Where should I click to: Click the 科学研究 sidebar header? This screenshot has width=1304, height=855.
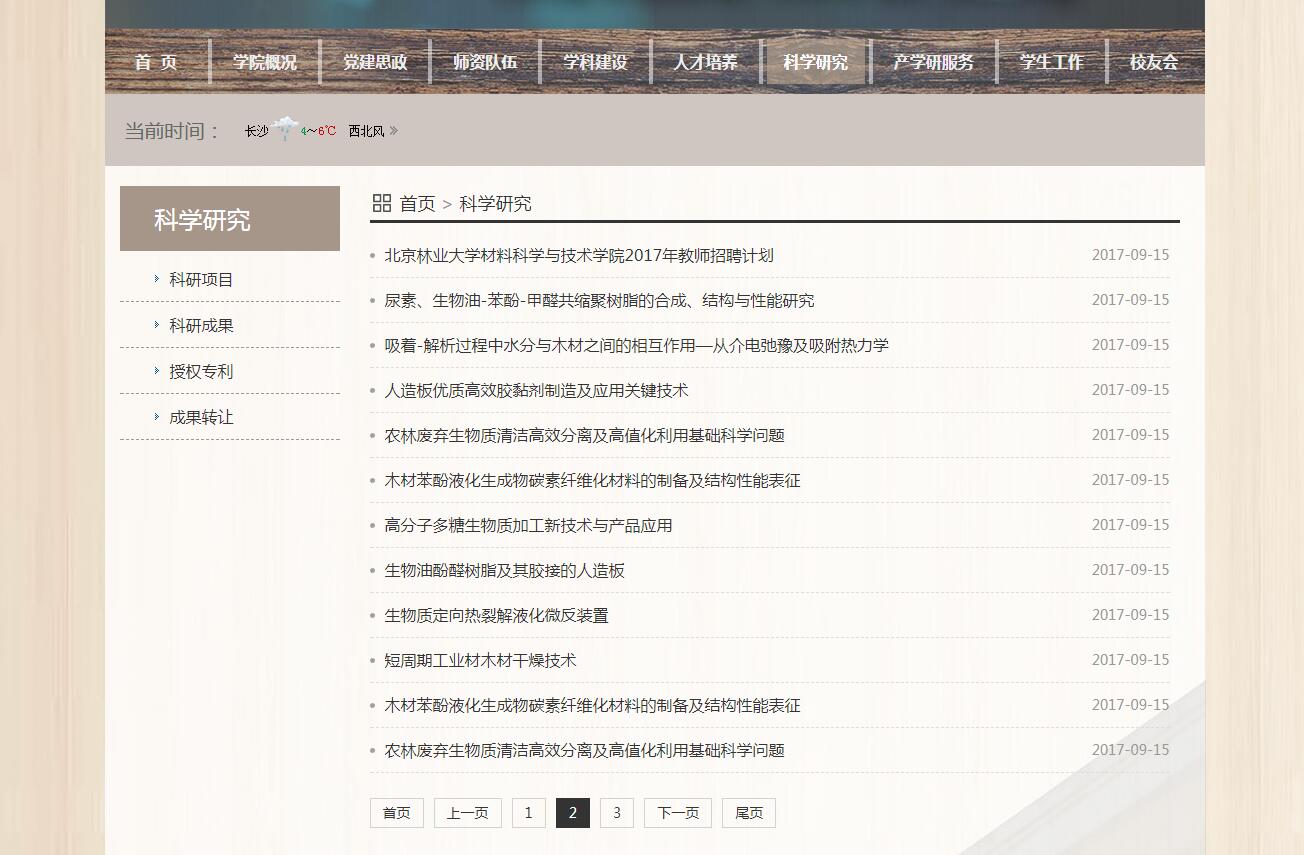230,219
